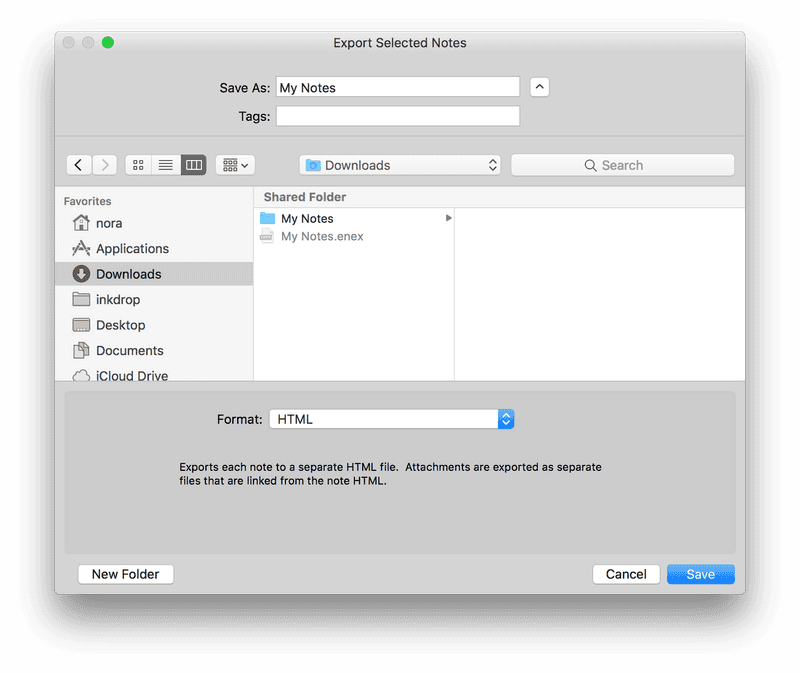Collapse the dialog with the chevron button
Screen dimensions: 800x673
click(x=539, y=87)
